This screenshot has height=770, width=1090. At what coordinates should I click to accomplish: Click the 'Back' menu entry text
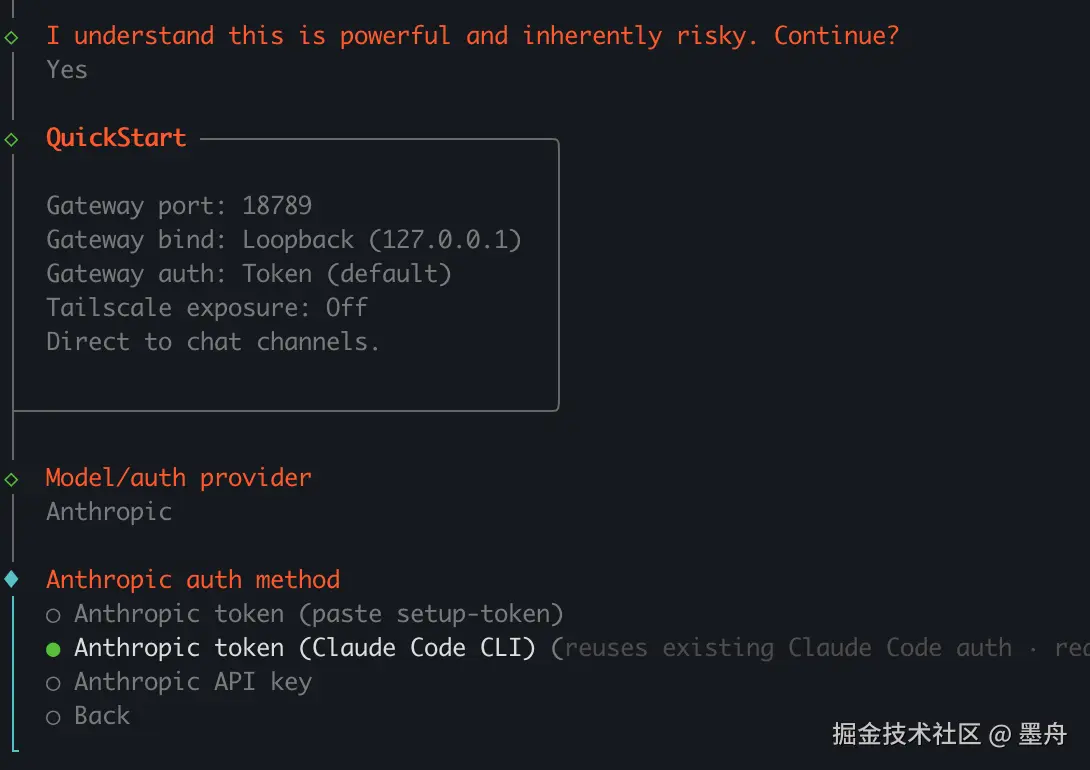tap(102, 715)
